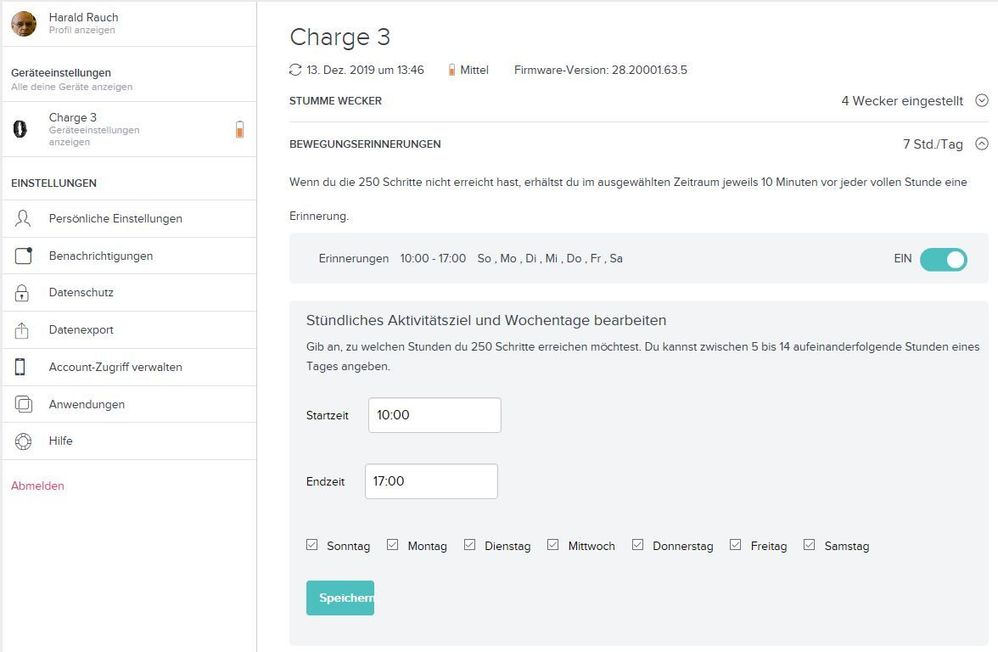This screenshot has height=652, width=998.
Task: Select Account-Zugriff verwalten
Action: coord(129,367)
